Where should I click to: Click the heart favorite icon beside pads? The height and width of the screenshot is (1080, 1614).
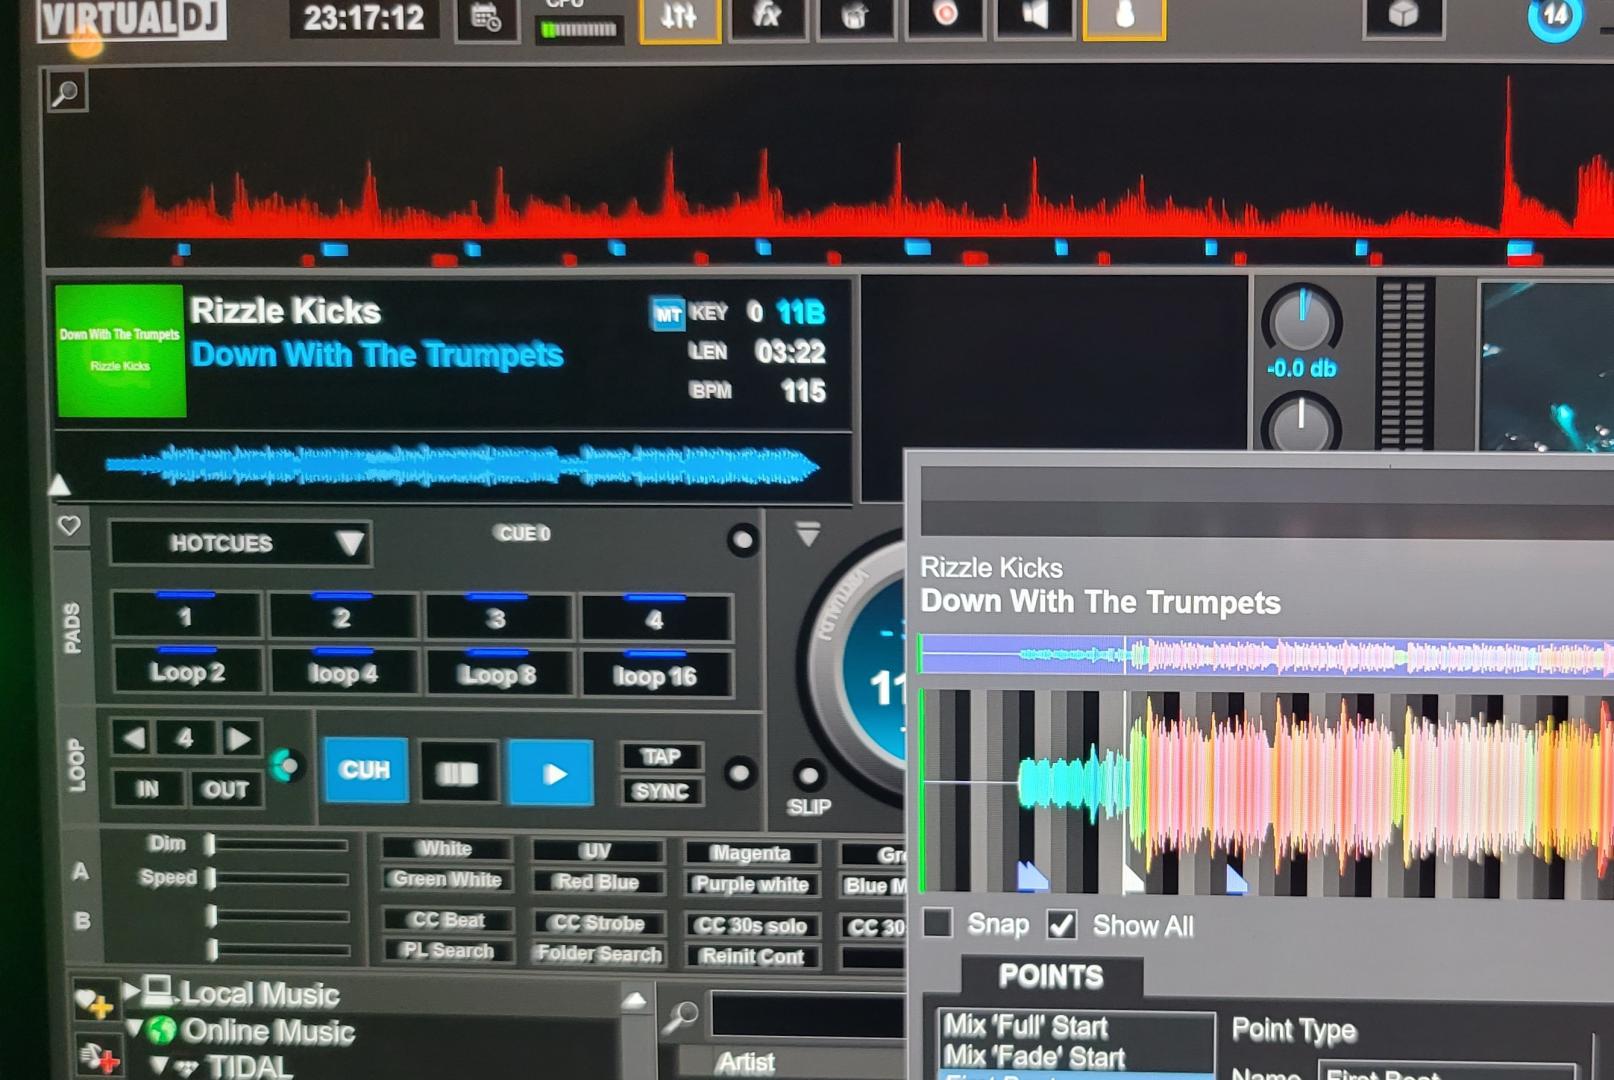pyautogui.click(x=69, y=526)
